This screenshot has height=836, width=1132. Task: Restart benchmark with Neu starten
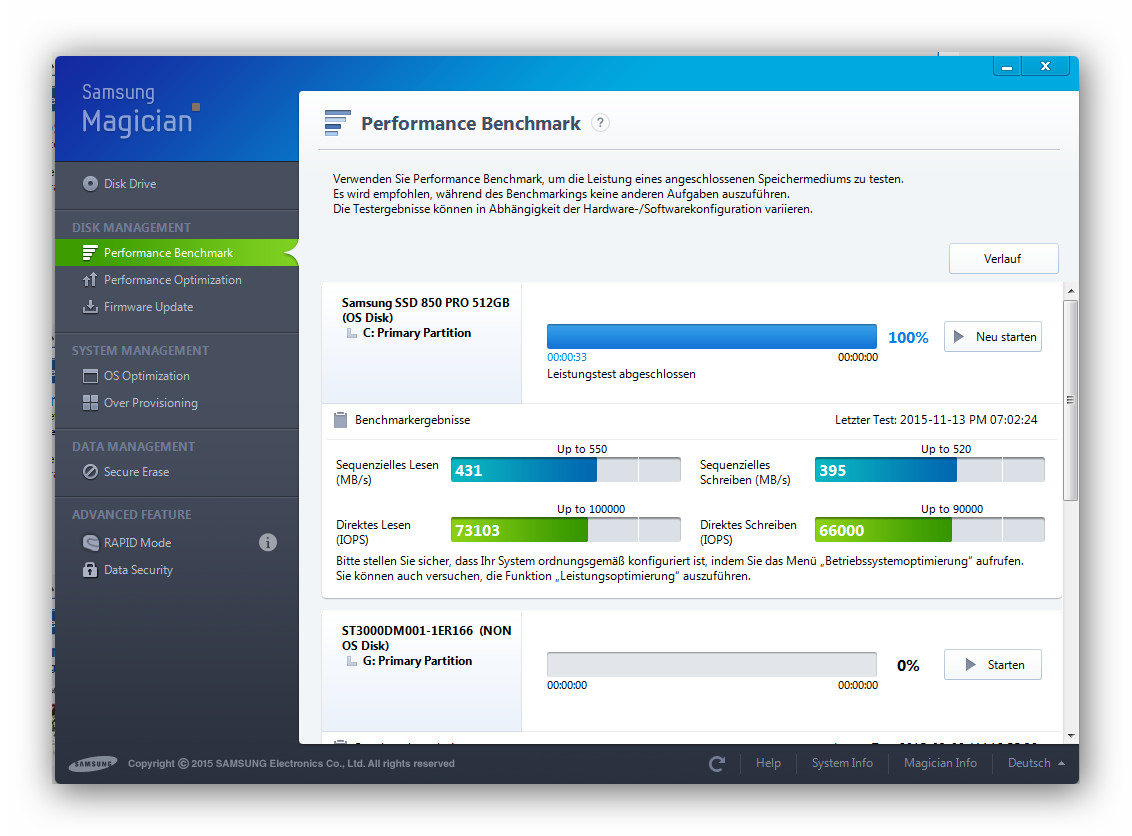[x=993, y=336]
